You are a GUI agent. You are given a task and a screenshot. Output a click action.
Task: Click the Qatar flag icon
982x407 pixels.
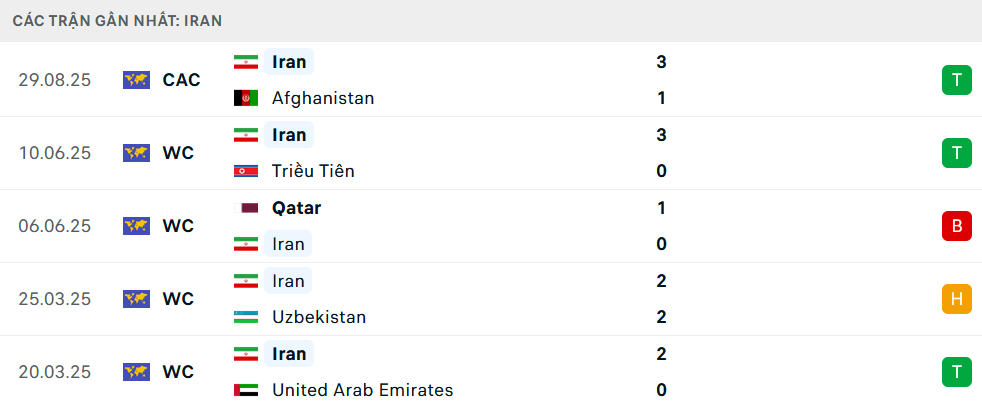[245, 208]
